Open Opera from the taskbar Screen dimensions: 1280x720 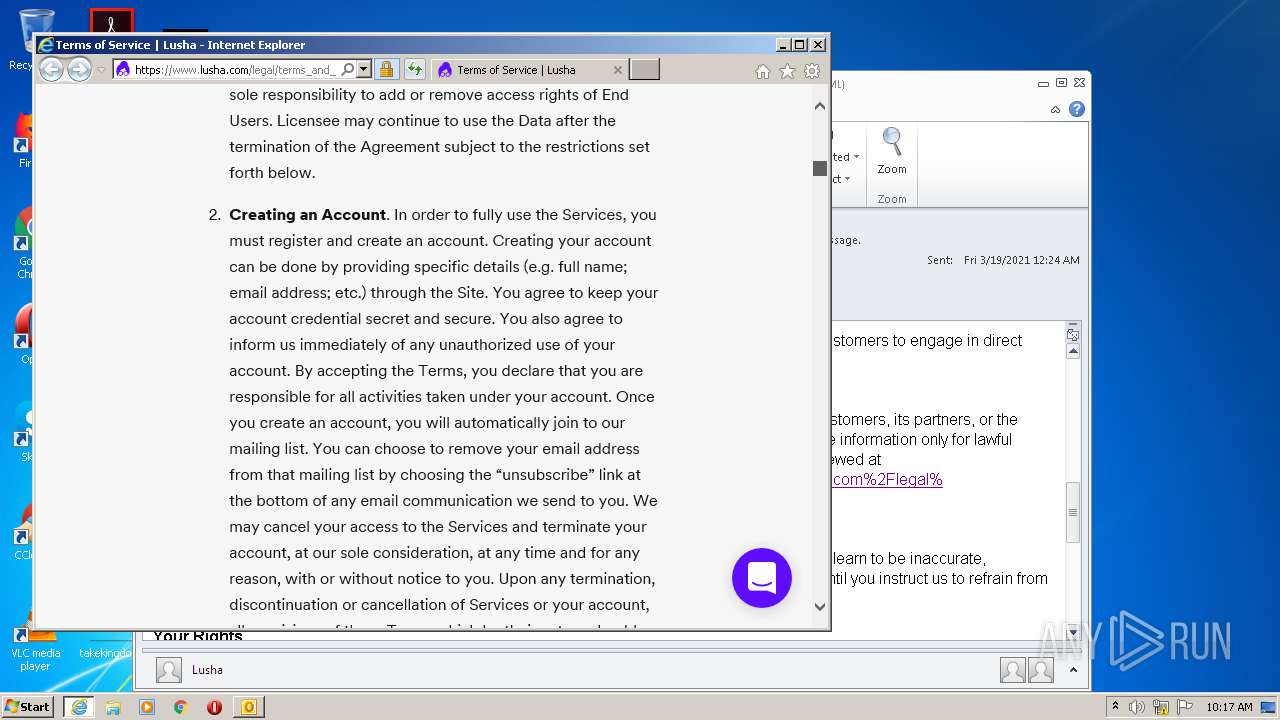(214, 707)
